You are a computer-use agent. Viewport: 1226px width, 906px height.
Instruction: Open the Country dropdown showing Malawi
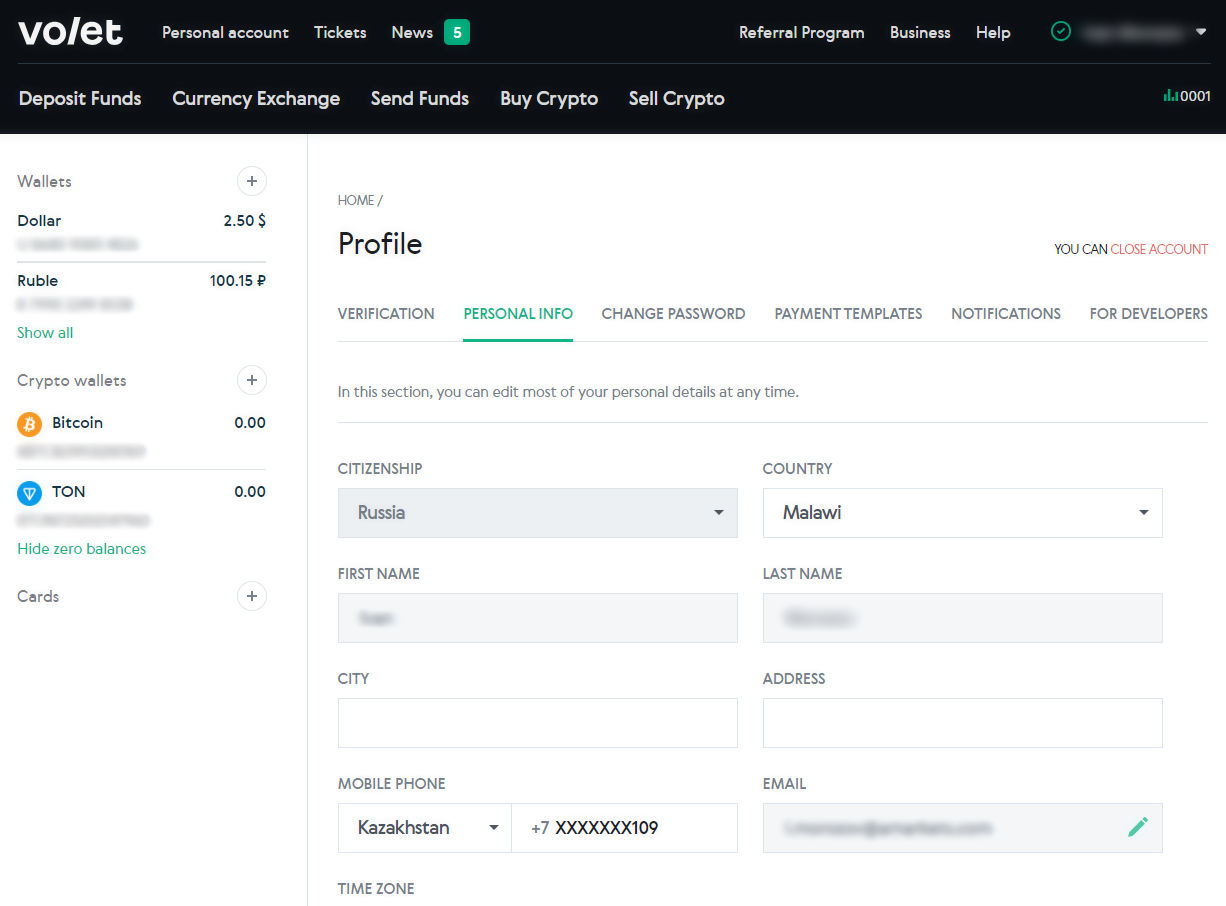click(962, 513)
